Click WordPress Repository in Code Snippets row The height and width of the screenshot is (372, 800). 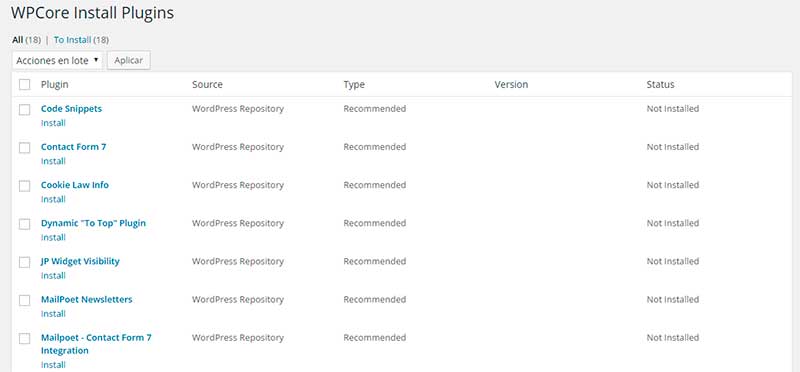238,109
